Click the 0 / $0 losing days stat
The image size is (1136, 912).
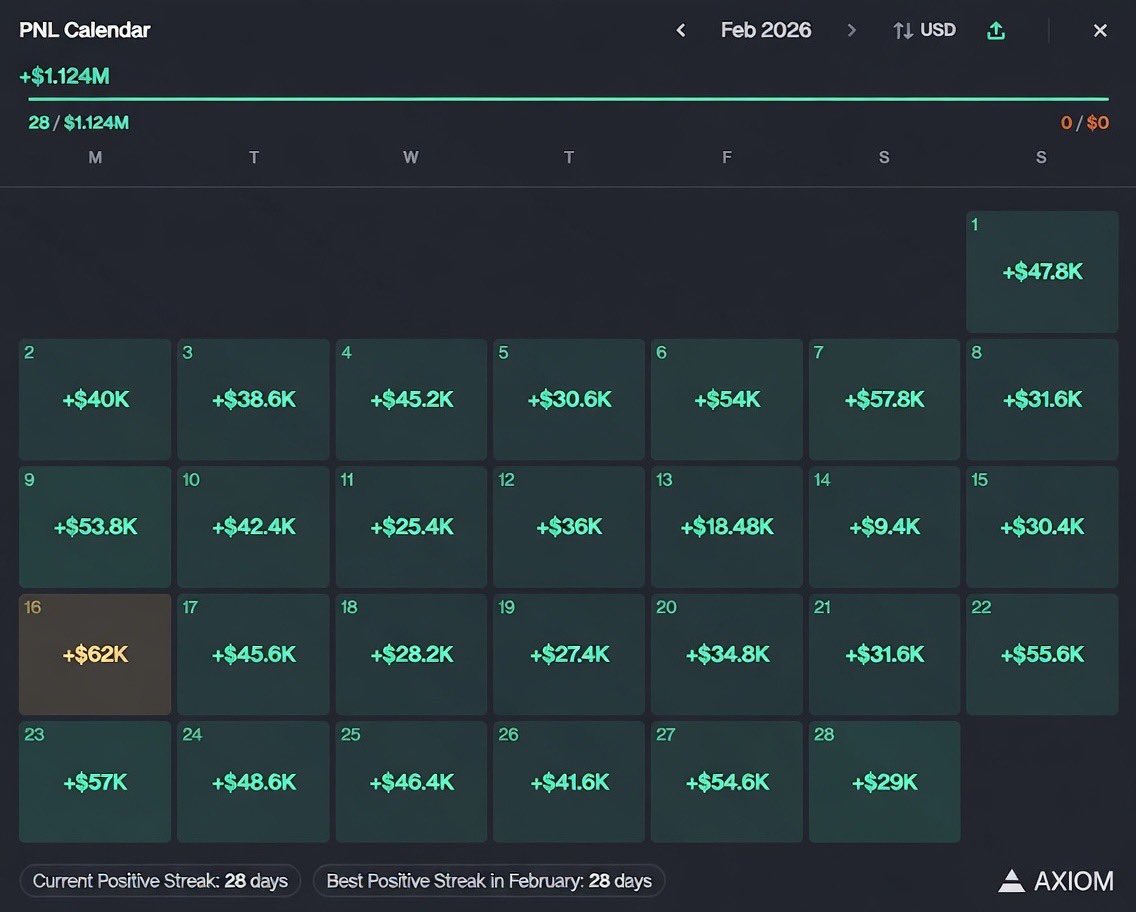click(1085, 122)
